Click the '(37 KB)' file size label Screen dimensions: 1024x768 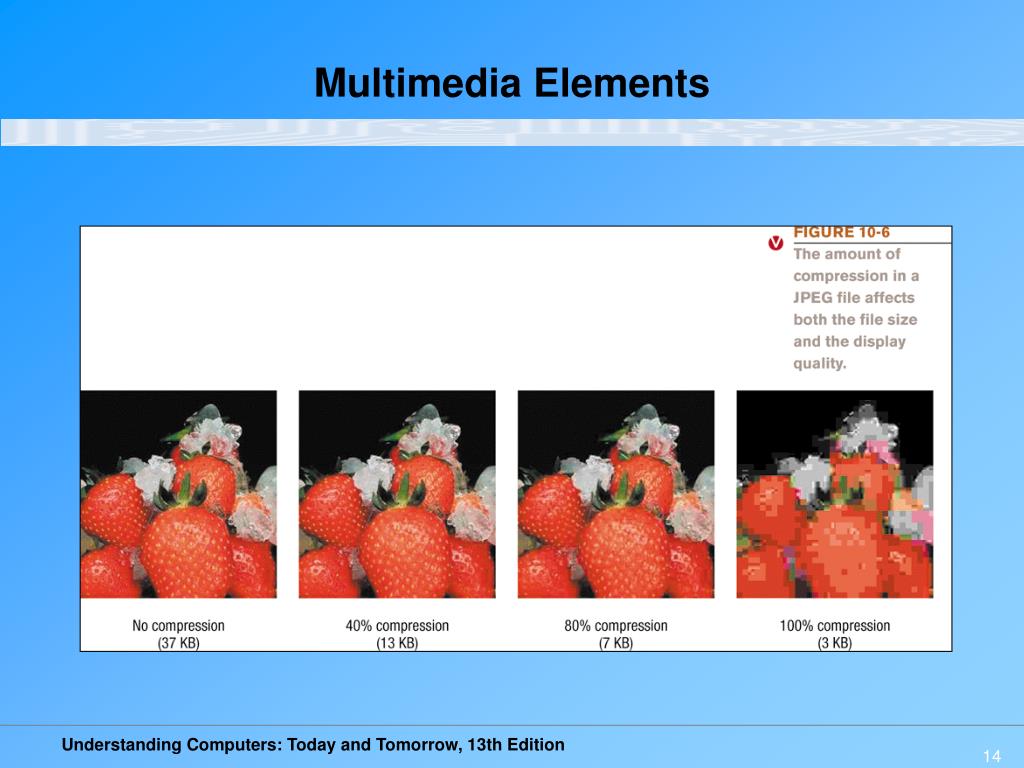click(x=178, y=643)
